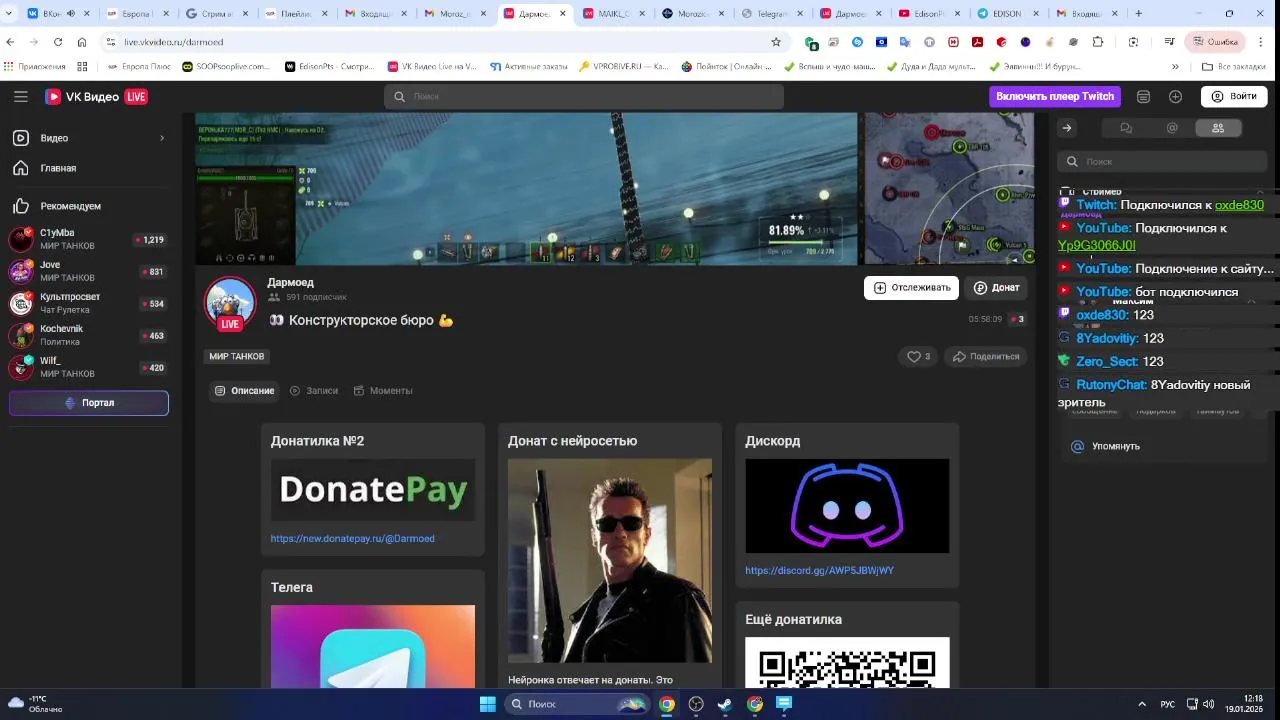Share the stream via Поделиться

point(986,356)
